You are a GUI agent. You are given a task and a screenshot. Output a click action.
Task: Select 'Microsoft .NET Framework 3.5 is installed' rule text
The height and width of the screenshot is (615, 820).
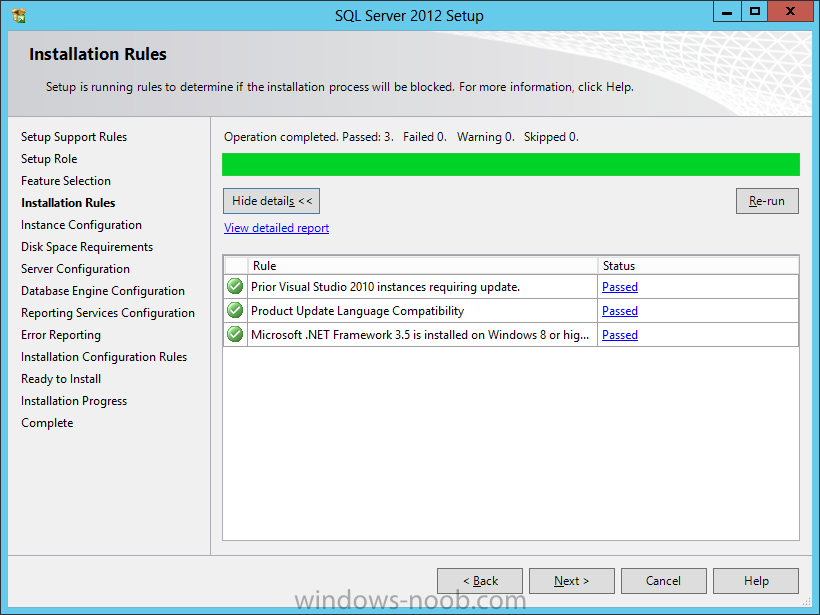(420, 335)
